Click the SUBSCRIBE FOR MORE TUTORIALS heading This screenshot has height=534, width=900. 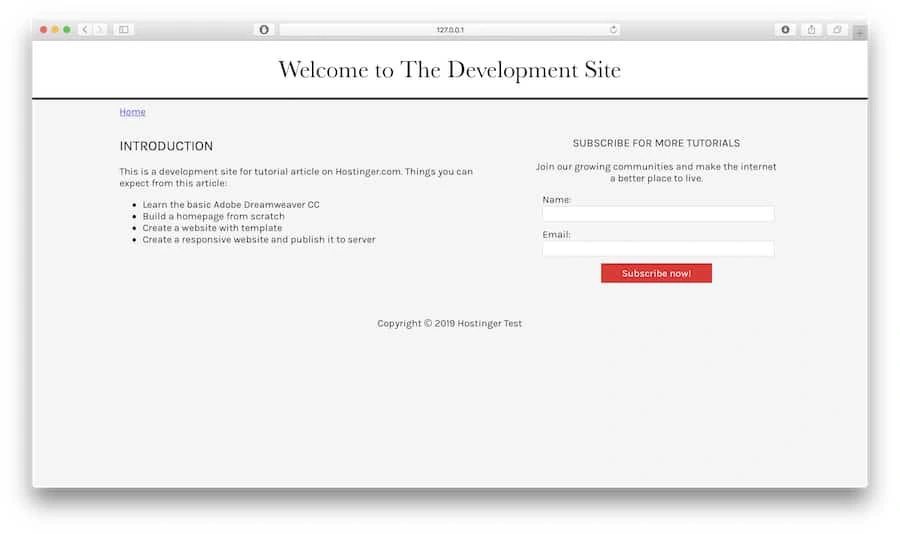(656, 143)
